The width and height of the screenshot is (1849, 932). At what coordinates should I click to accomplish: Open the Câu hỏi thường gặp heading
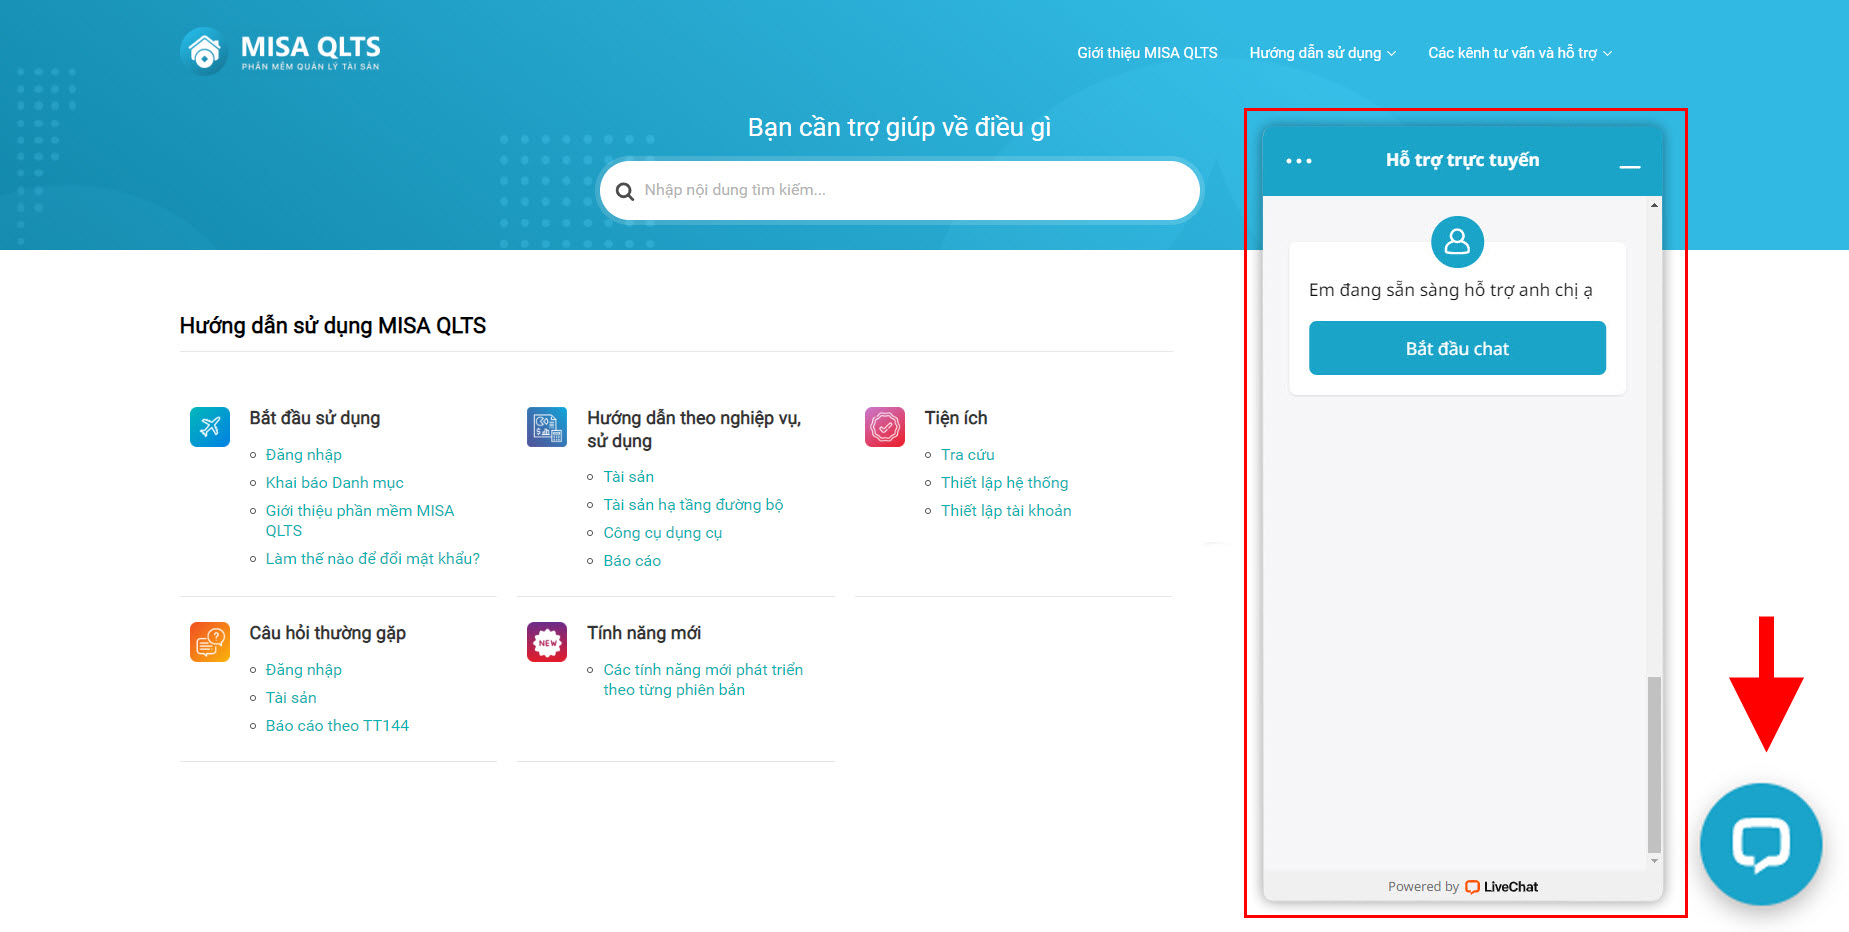pos(328,633)
